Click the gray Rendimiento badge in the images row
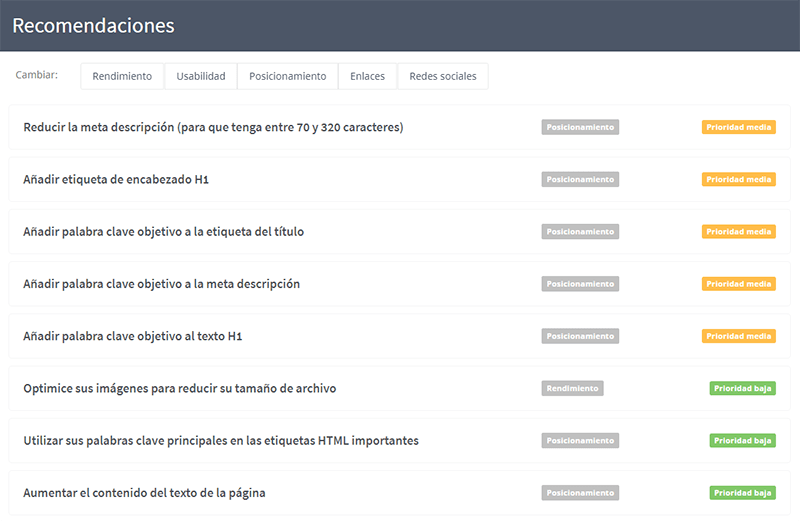The height and width of the screenshot is (521, 800). [572, 388]
